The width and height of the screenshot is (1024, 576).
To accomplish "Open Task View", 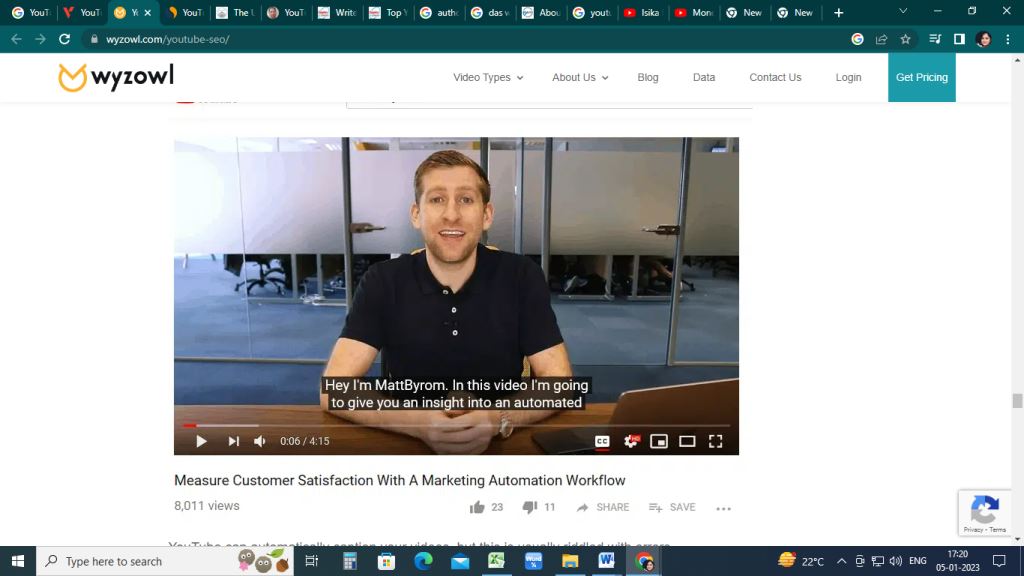I will coord(312,561).
